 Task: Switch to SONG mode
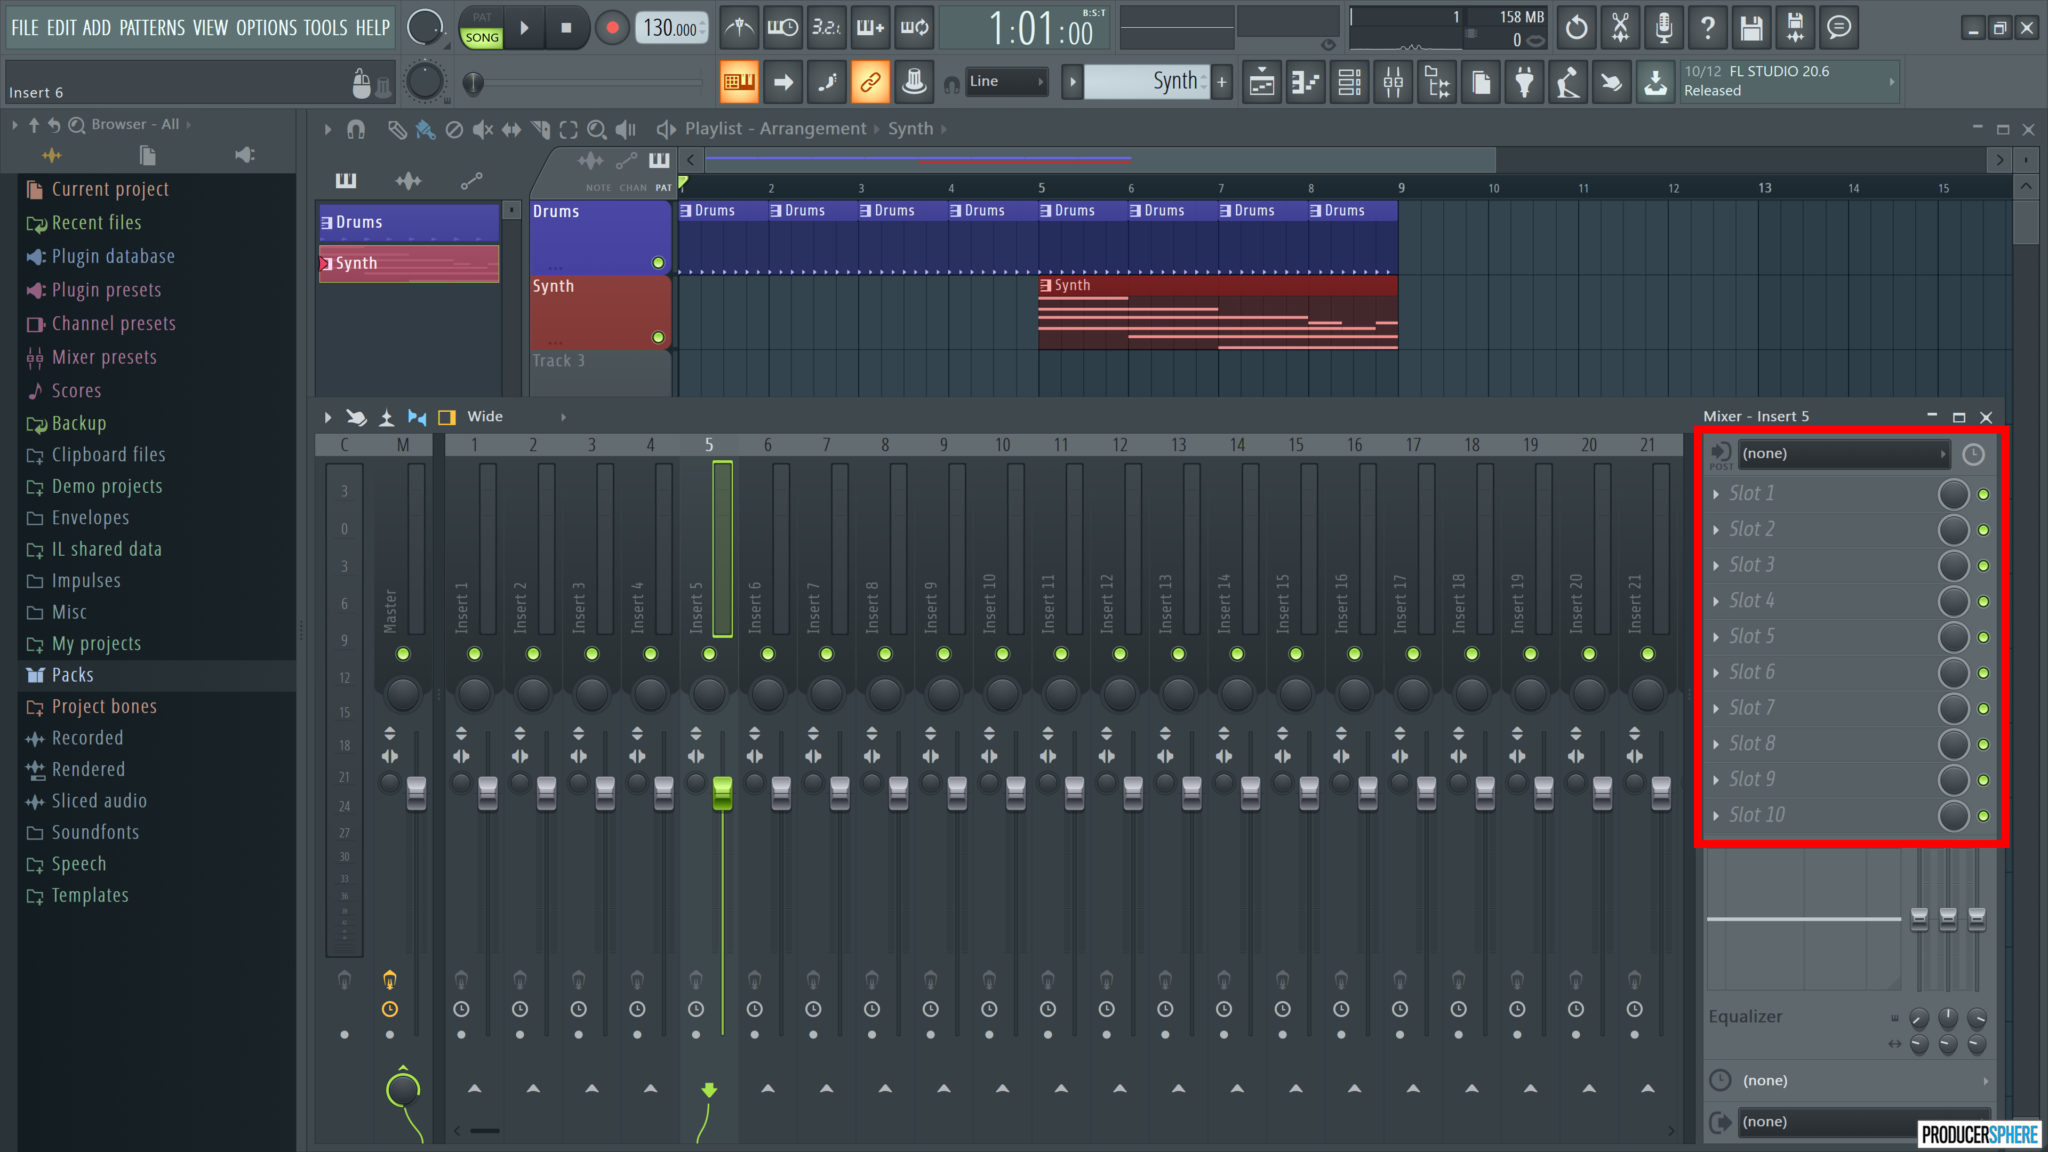click(482, 37)
